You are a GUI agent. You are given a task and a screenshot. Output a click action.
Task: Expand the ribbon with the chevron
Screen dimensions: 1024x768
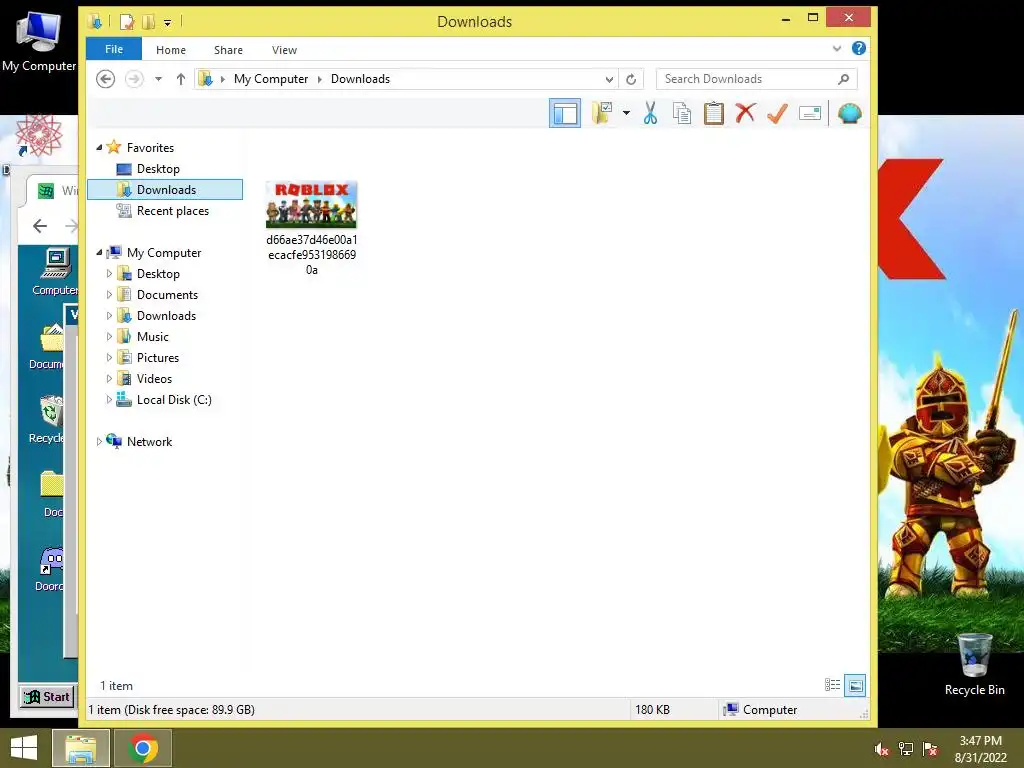point(837,48)
